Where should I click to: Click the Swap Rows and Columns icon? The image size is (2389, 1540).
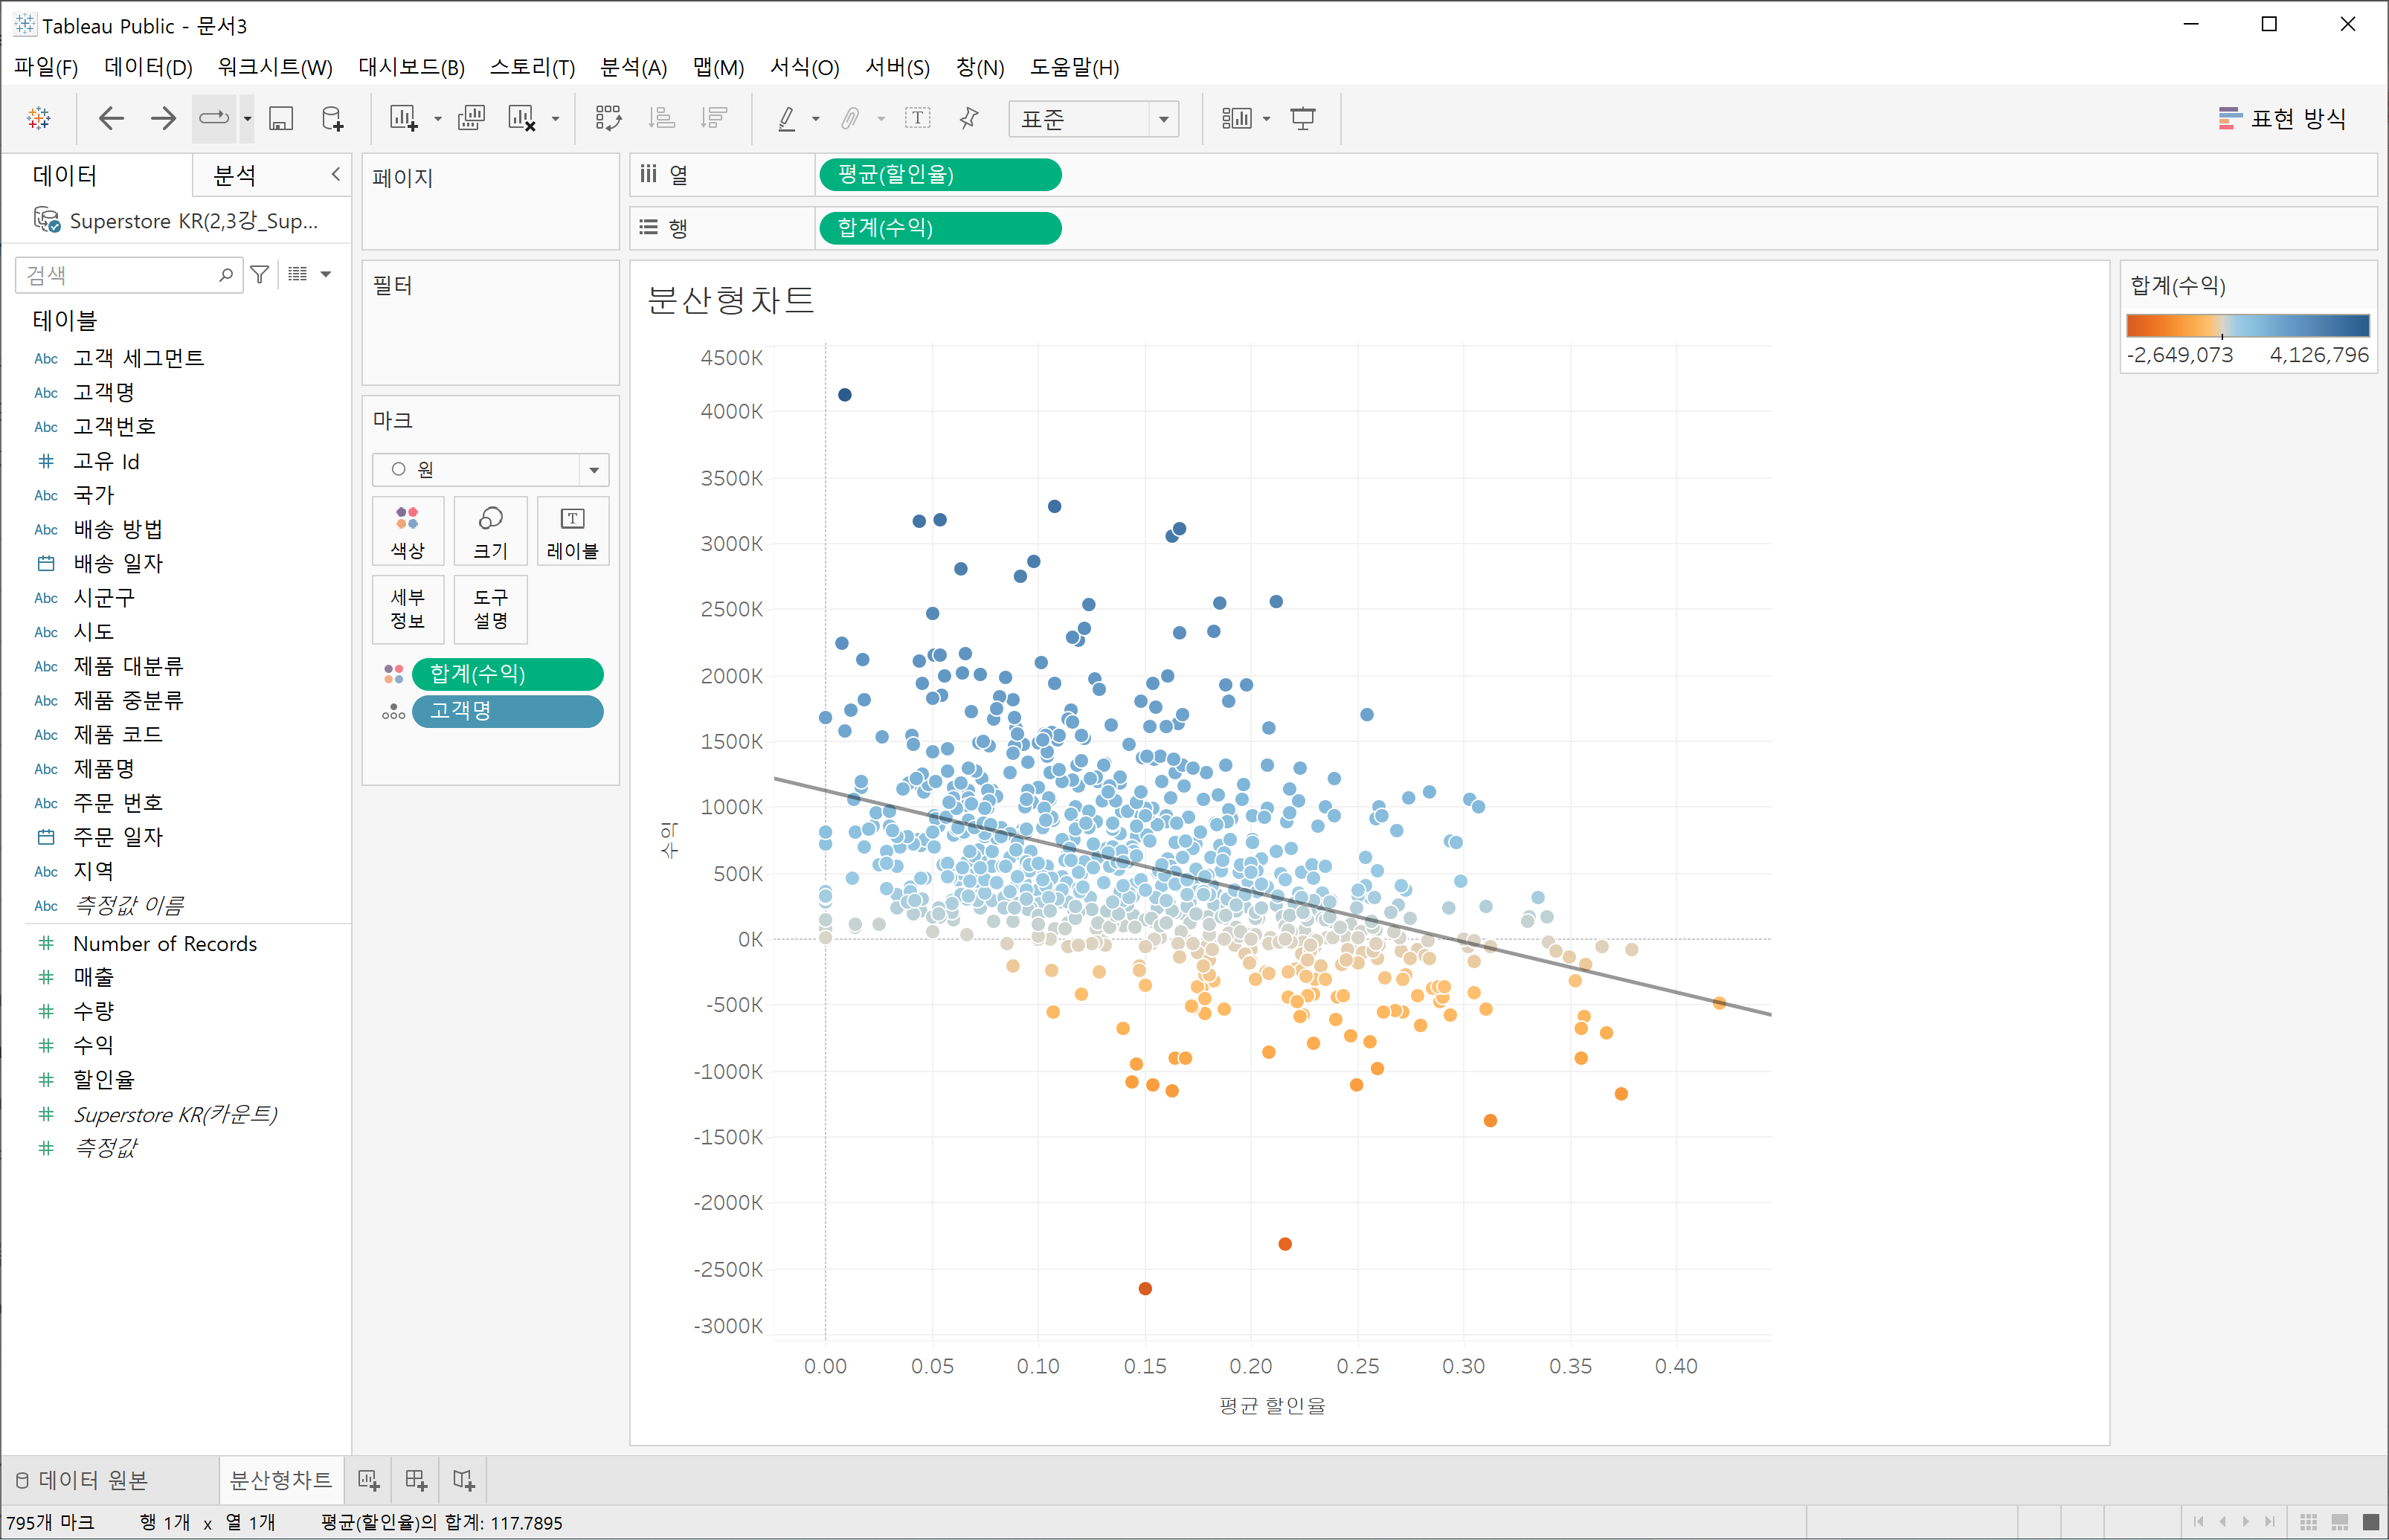tap(608, 118)
